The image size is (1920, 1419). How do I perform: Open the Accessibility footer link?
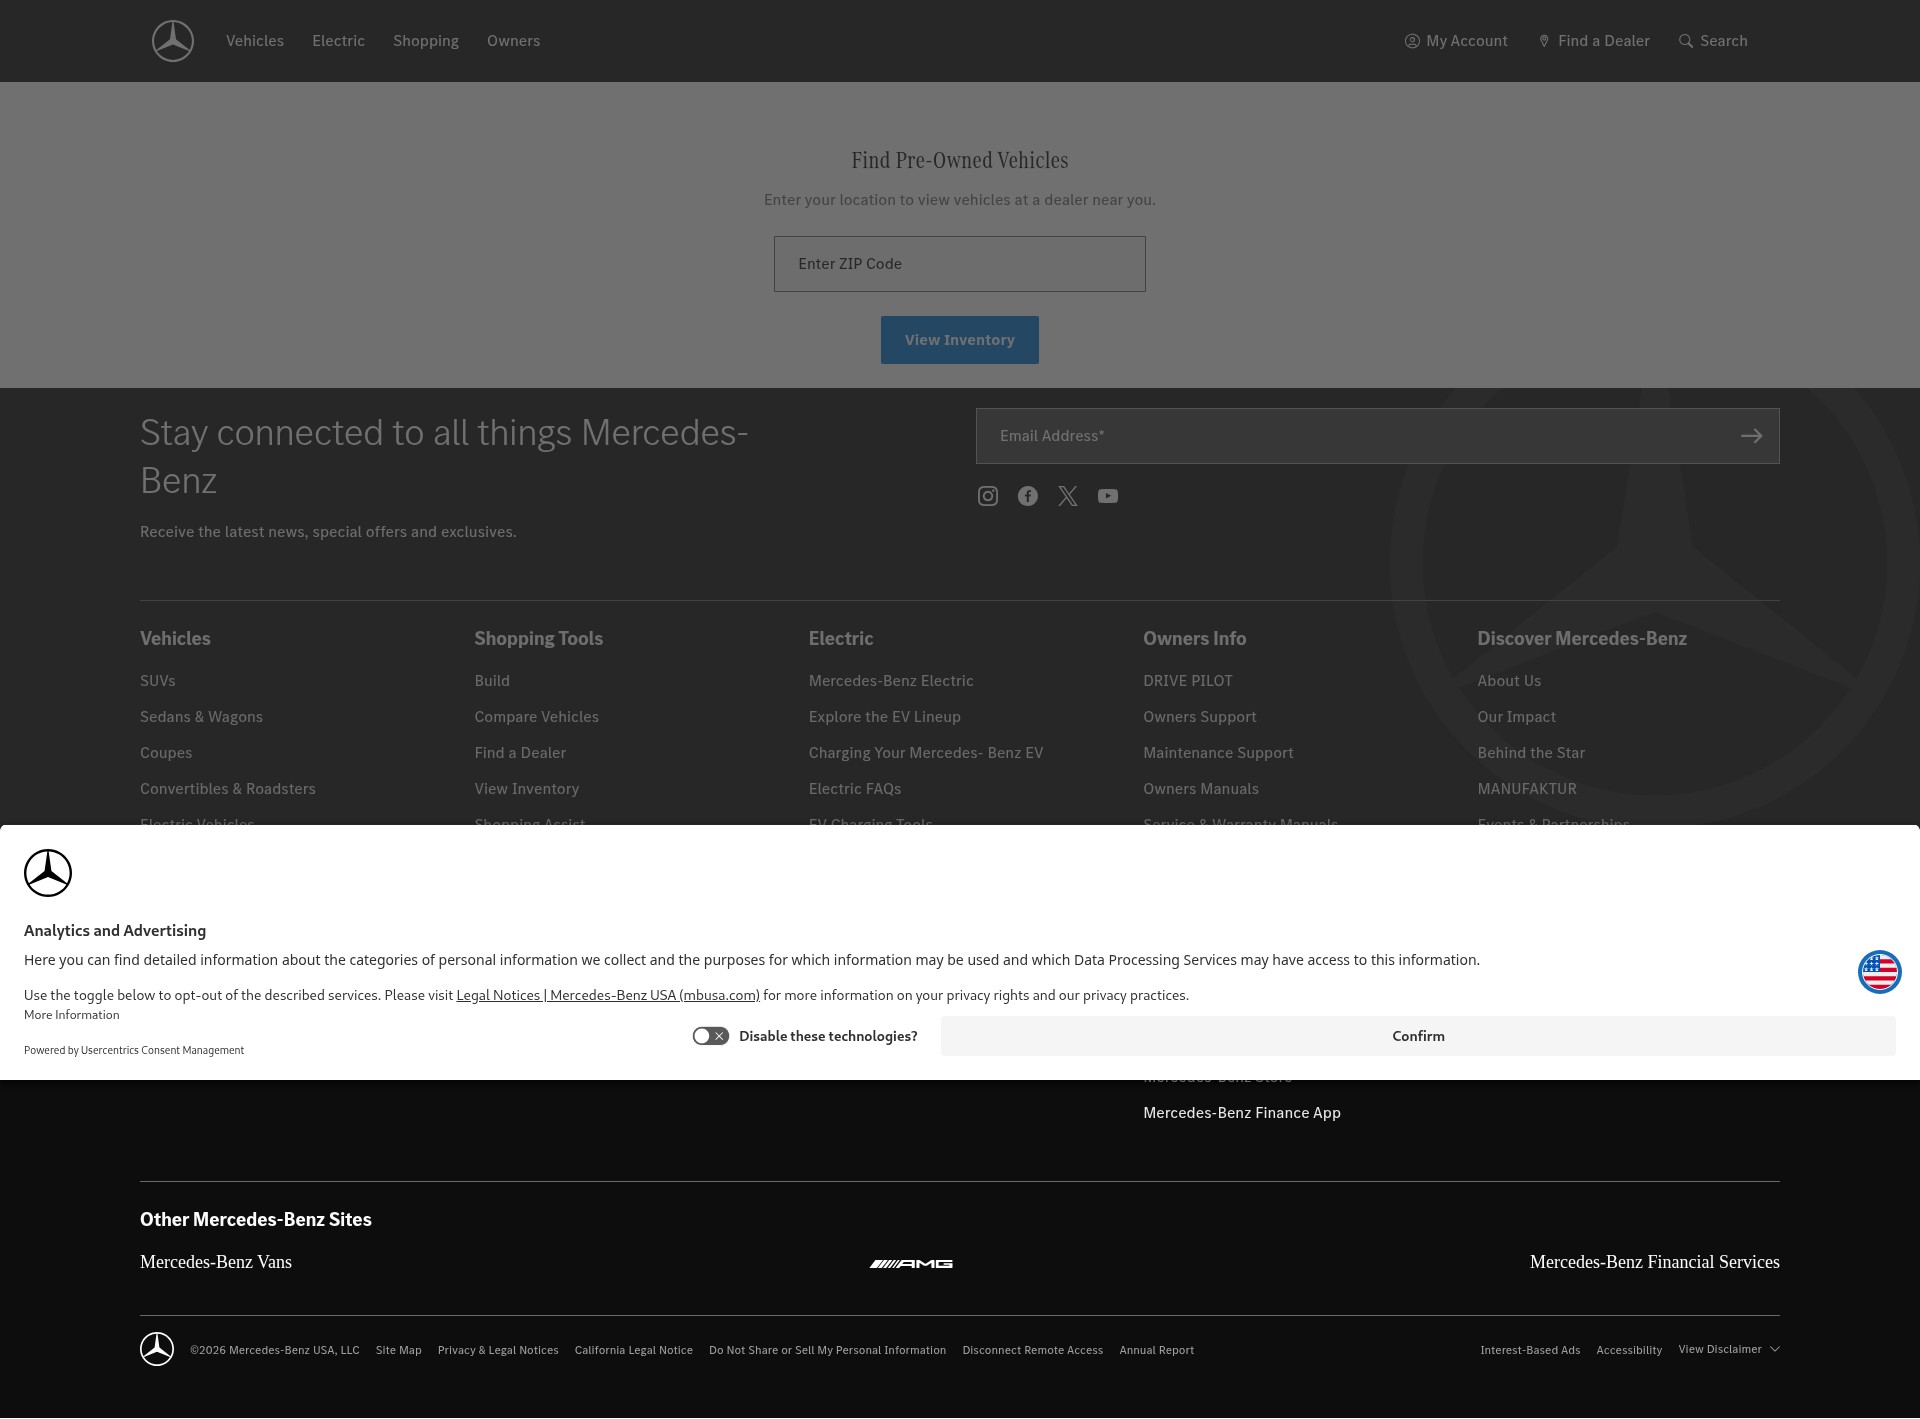click(x=1629, y=1350)
